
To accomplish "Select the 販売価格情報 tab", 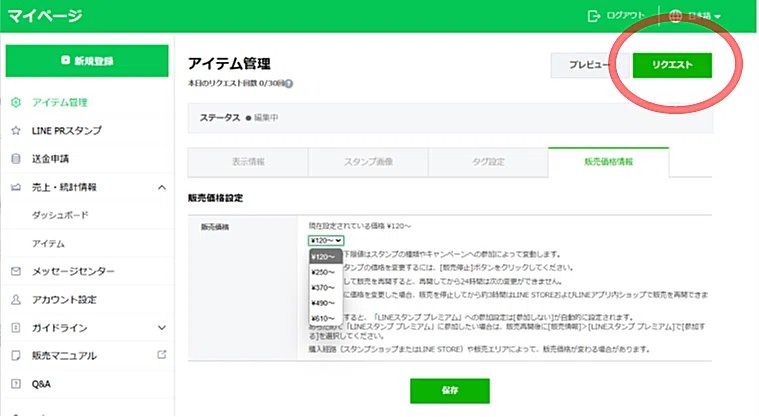I will 608,162.
